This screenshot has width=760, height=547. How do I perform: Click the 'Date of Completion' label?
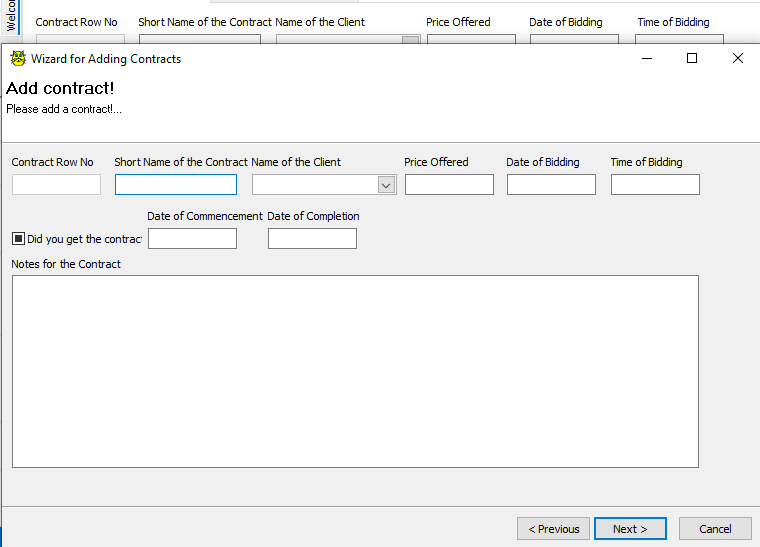[313, 216]
